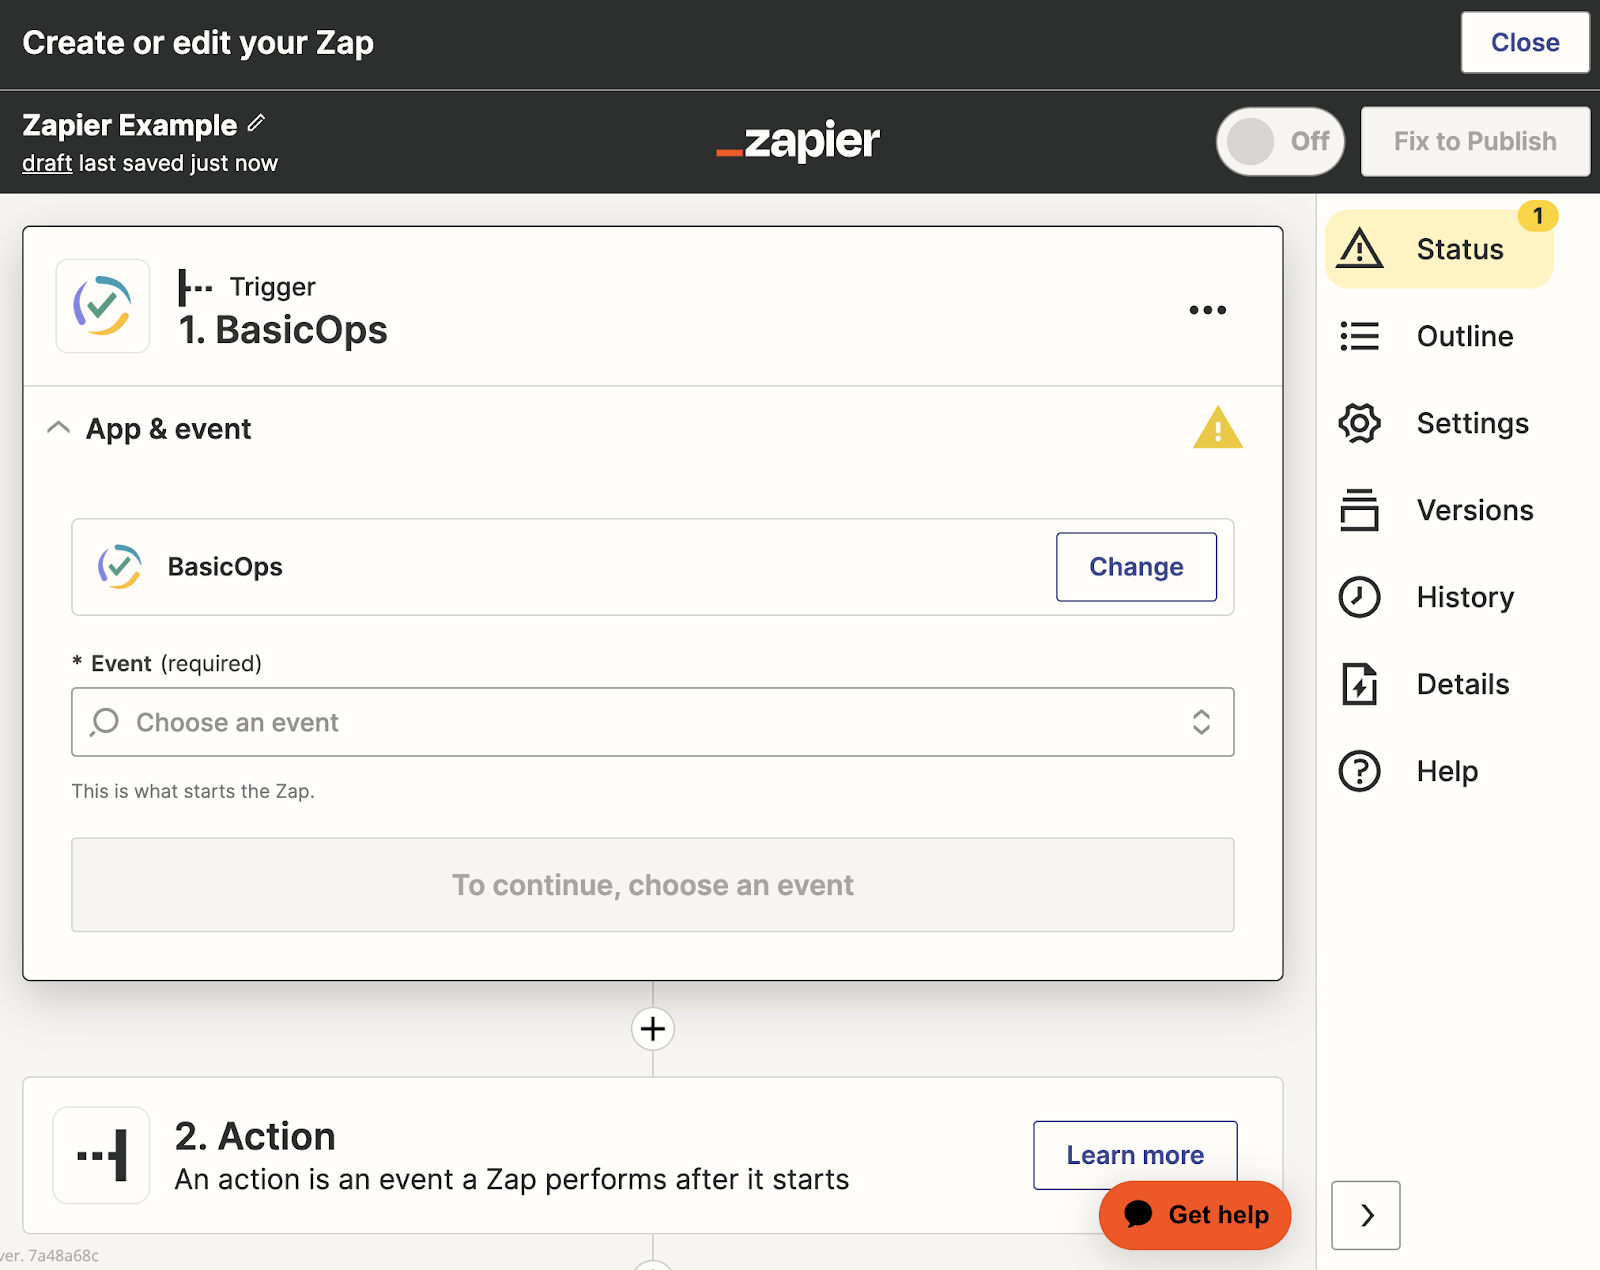This screenshot has width=1600, height=1270.
Task: Collapse the right sidebar with the arrow
Action: (1366, 1215)
